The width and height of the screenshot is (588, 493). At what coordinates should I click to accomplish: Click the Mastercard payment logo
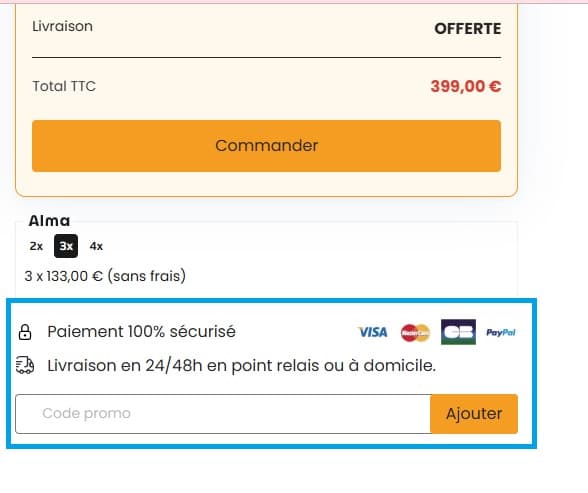415,333
